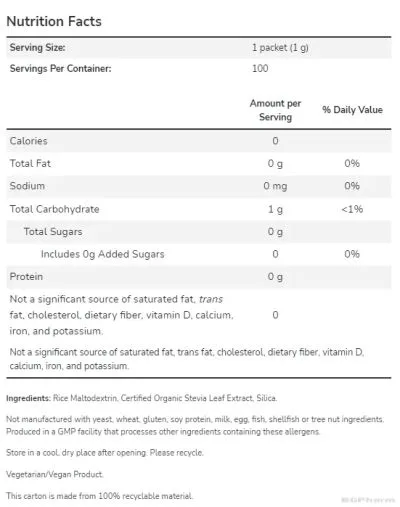Click the Amount per Serving column header
400x507 pixels.
tap(275, 110)
